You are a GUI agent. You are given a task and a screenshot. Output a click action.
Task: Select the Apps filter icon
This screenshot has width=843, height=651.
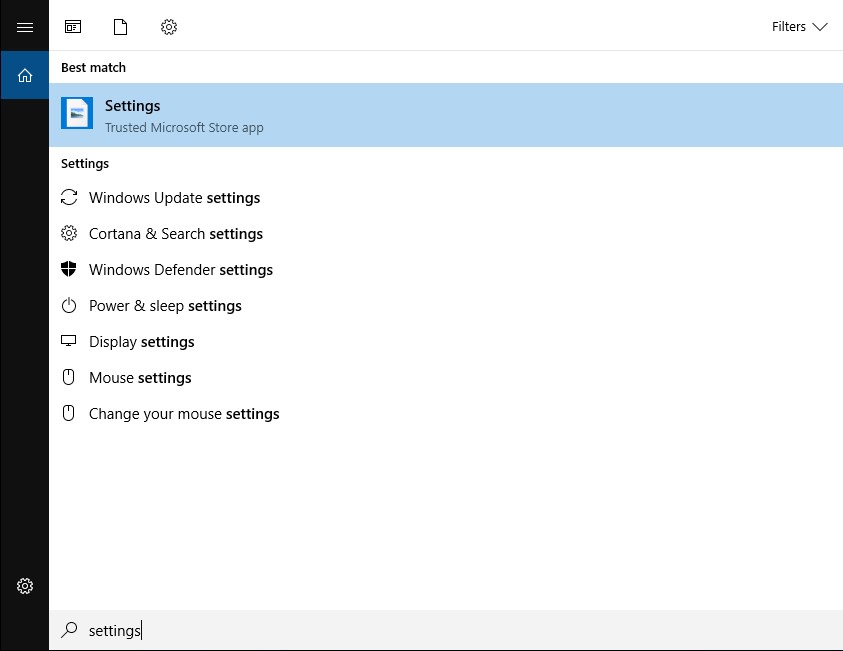pos(73,27)
